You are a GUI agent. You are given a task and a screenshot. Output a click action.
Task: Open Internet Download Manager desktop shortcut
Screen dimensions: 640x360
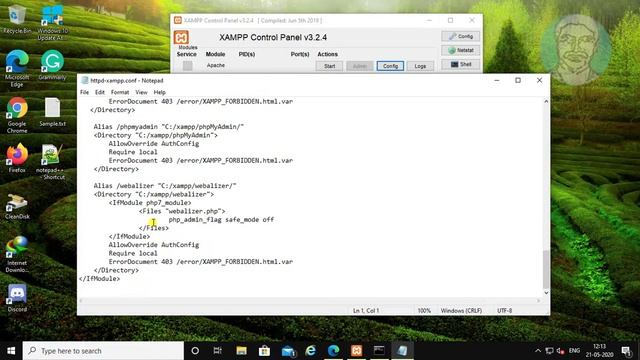[17, 254]
